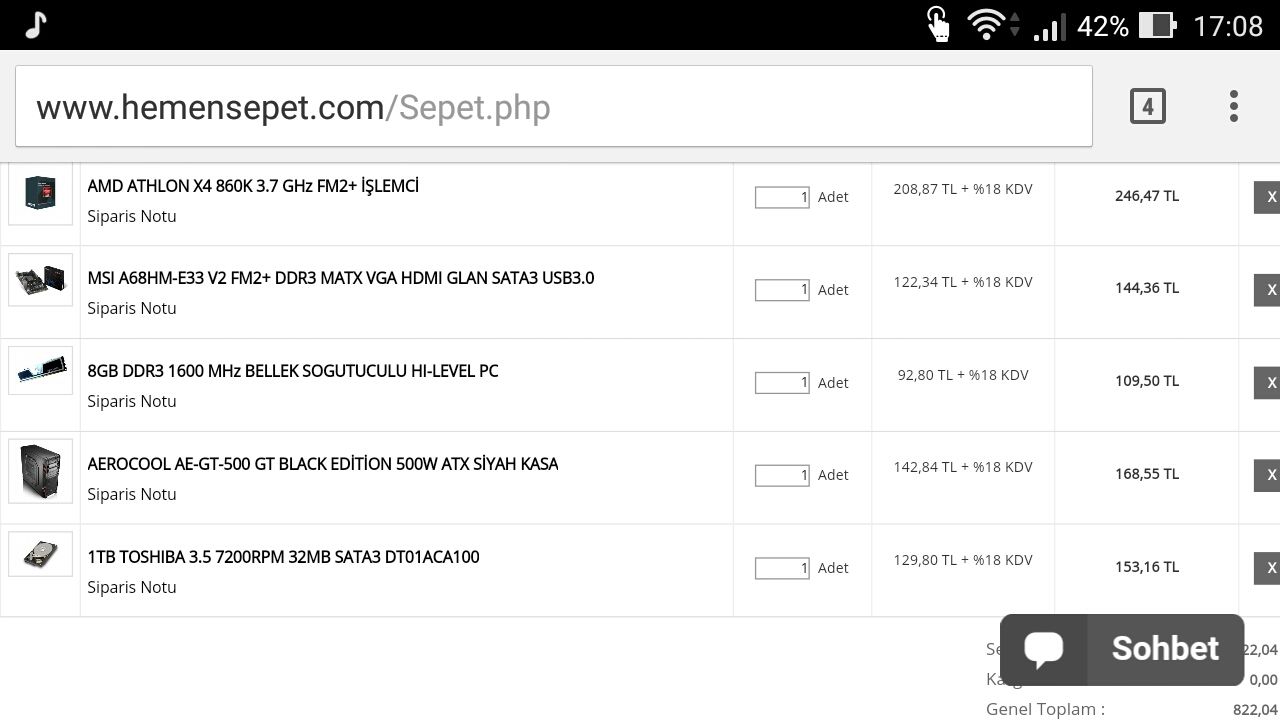Open AMD ATHLON X4 860K product link
The height and width of the screenshot is (720, 1280).
pyautogui.click(x=253, y=186)
